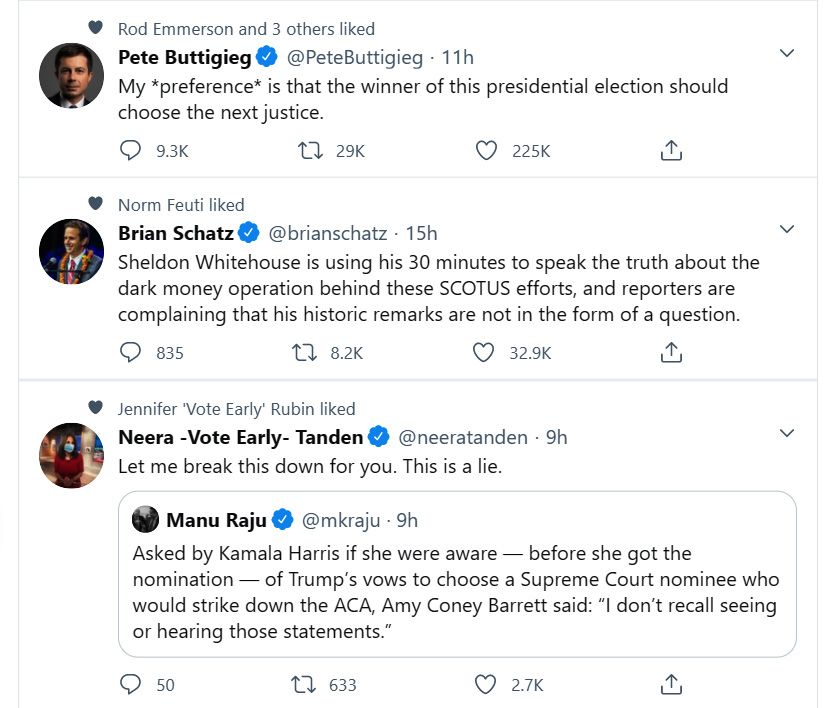The width and height of the screenshot is (828, 708).
Task: Like Neera Tanden's tweet
Action: (x=486, y=684)
